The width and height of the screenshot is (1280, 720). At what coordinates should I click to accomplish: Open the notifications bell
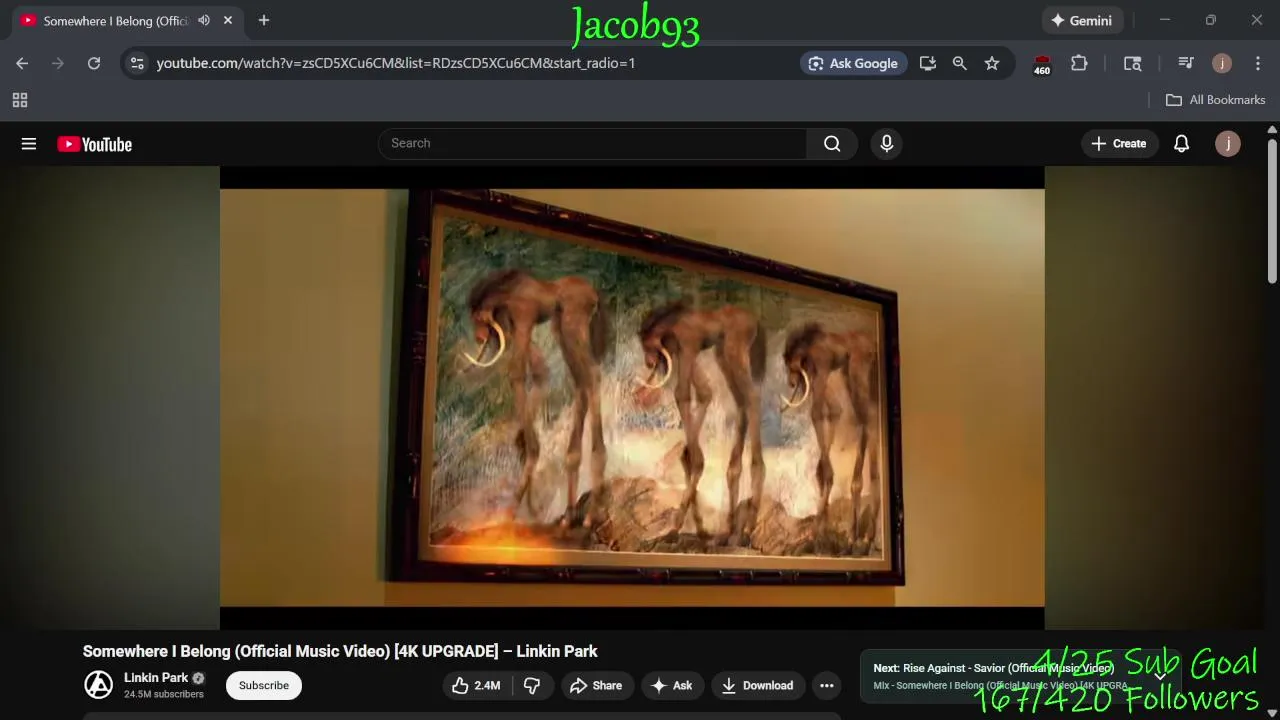click(x=1181, y=143)
